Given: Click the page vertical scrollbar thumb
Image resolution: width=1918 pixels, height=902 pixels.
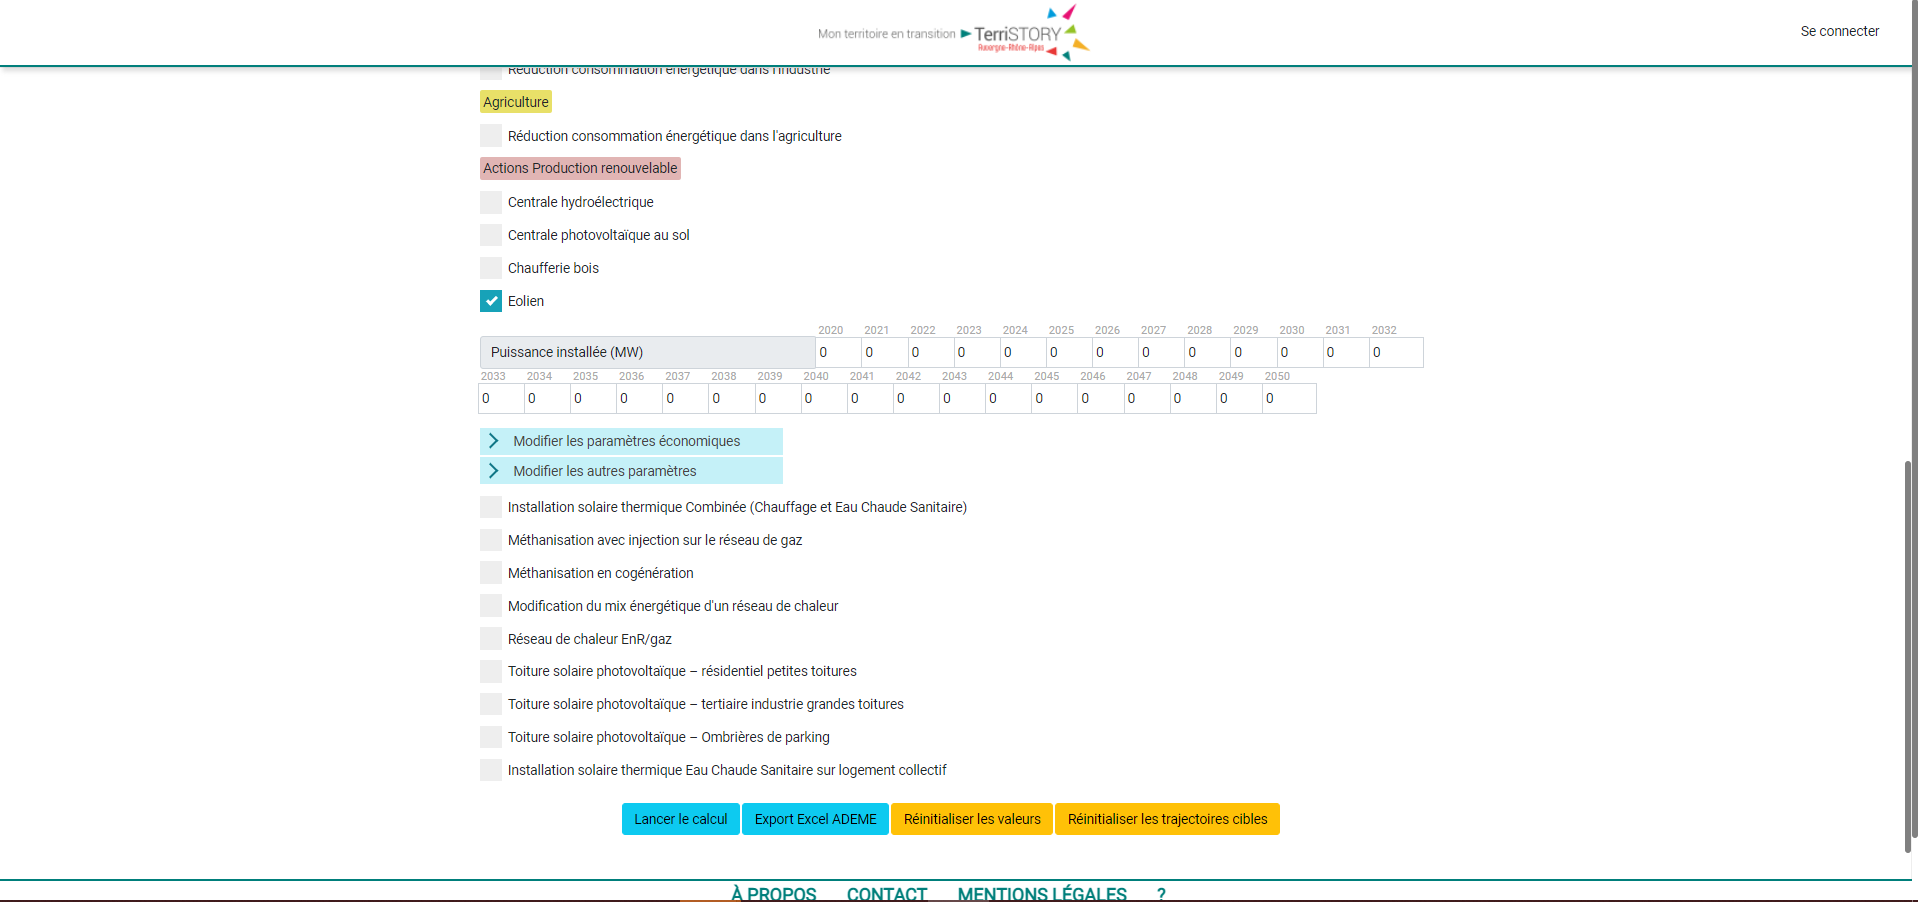Looking at the screenshot, I should click(1909, 656).
